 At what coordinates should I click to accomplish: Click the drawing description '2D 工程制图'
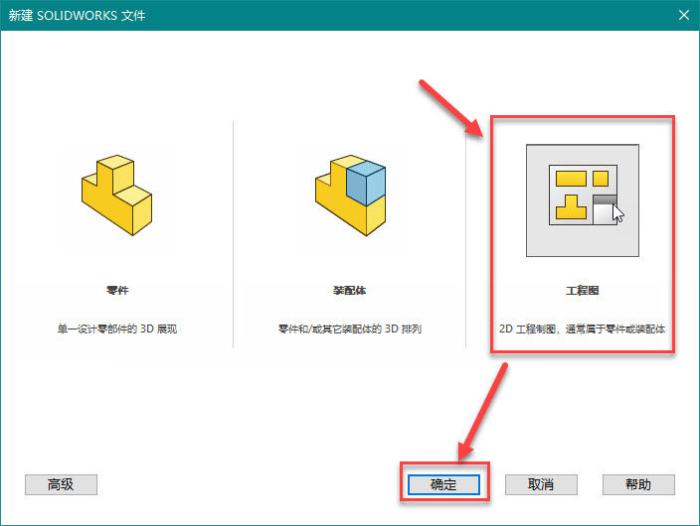point(582,328)
